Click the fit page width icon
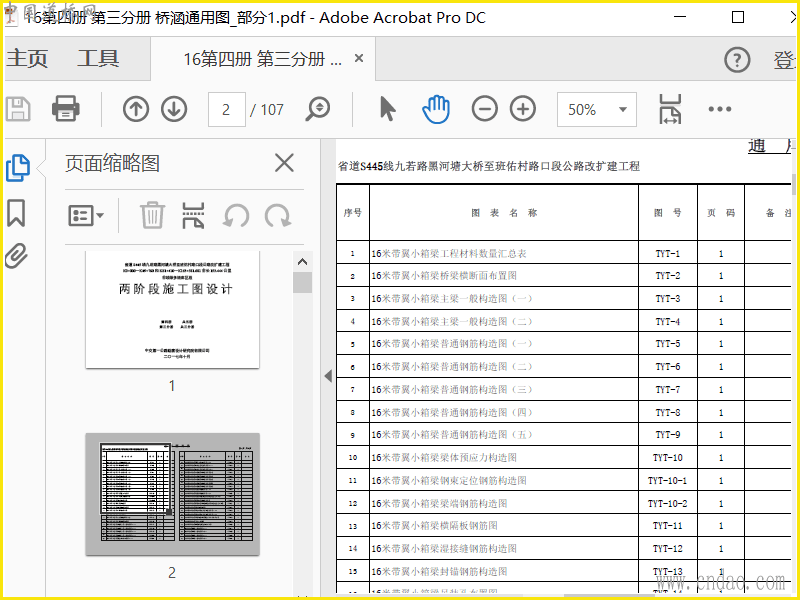Screen dimensions: 800x600 point(670,109)
